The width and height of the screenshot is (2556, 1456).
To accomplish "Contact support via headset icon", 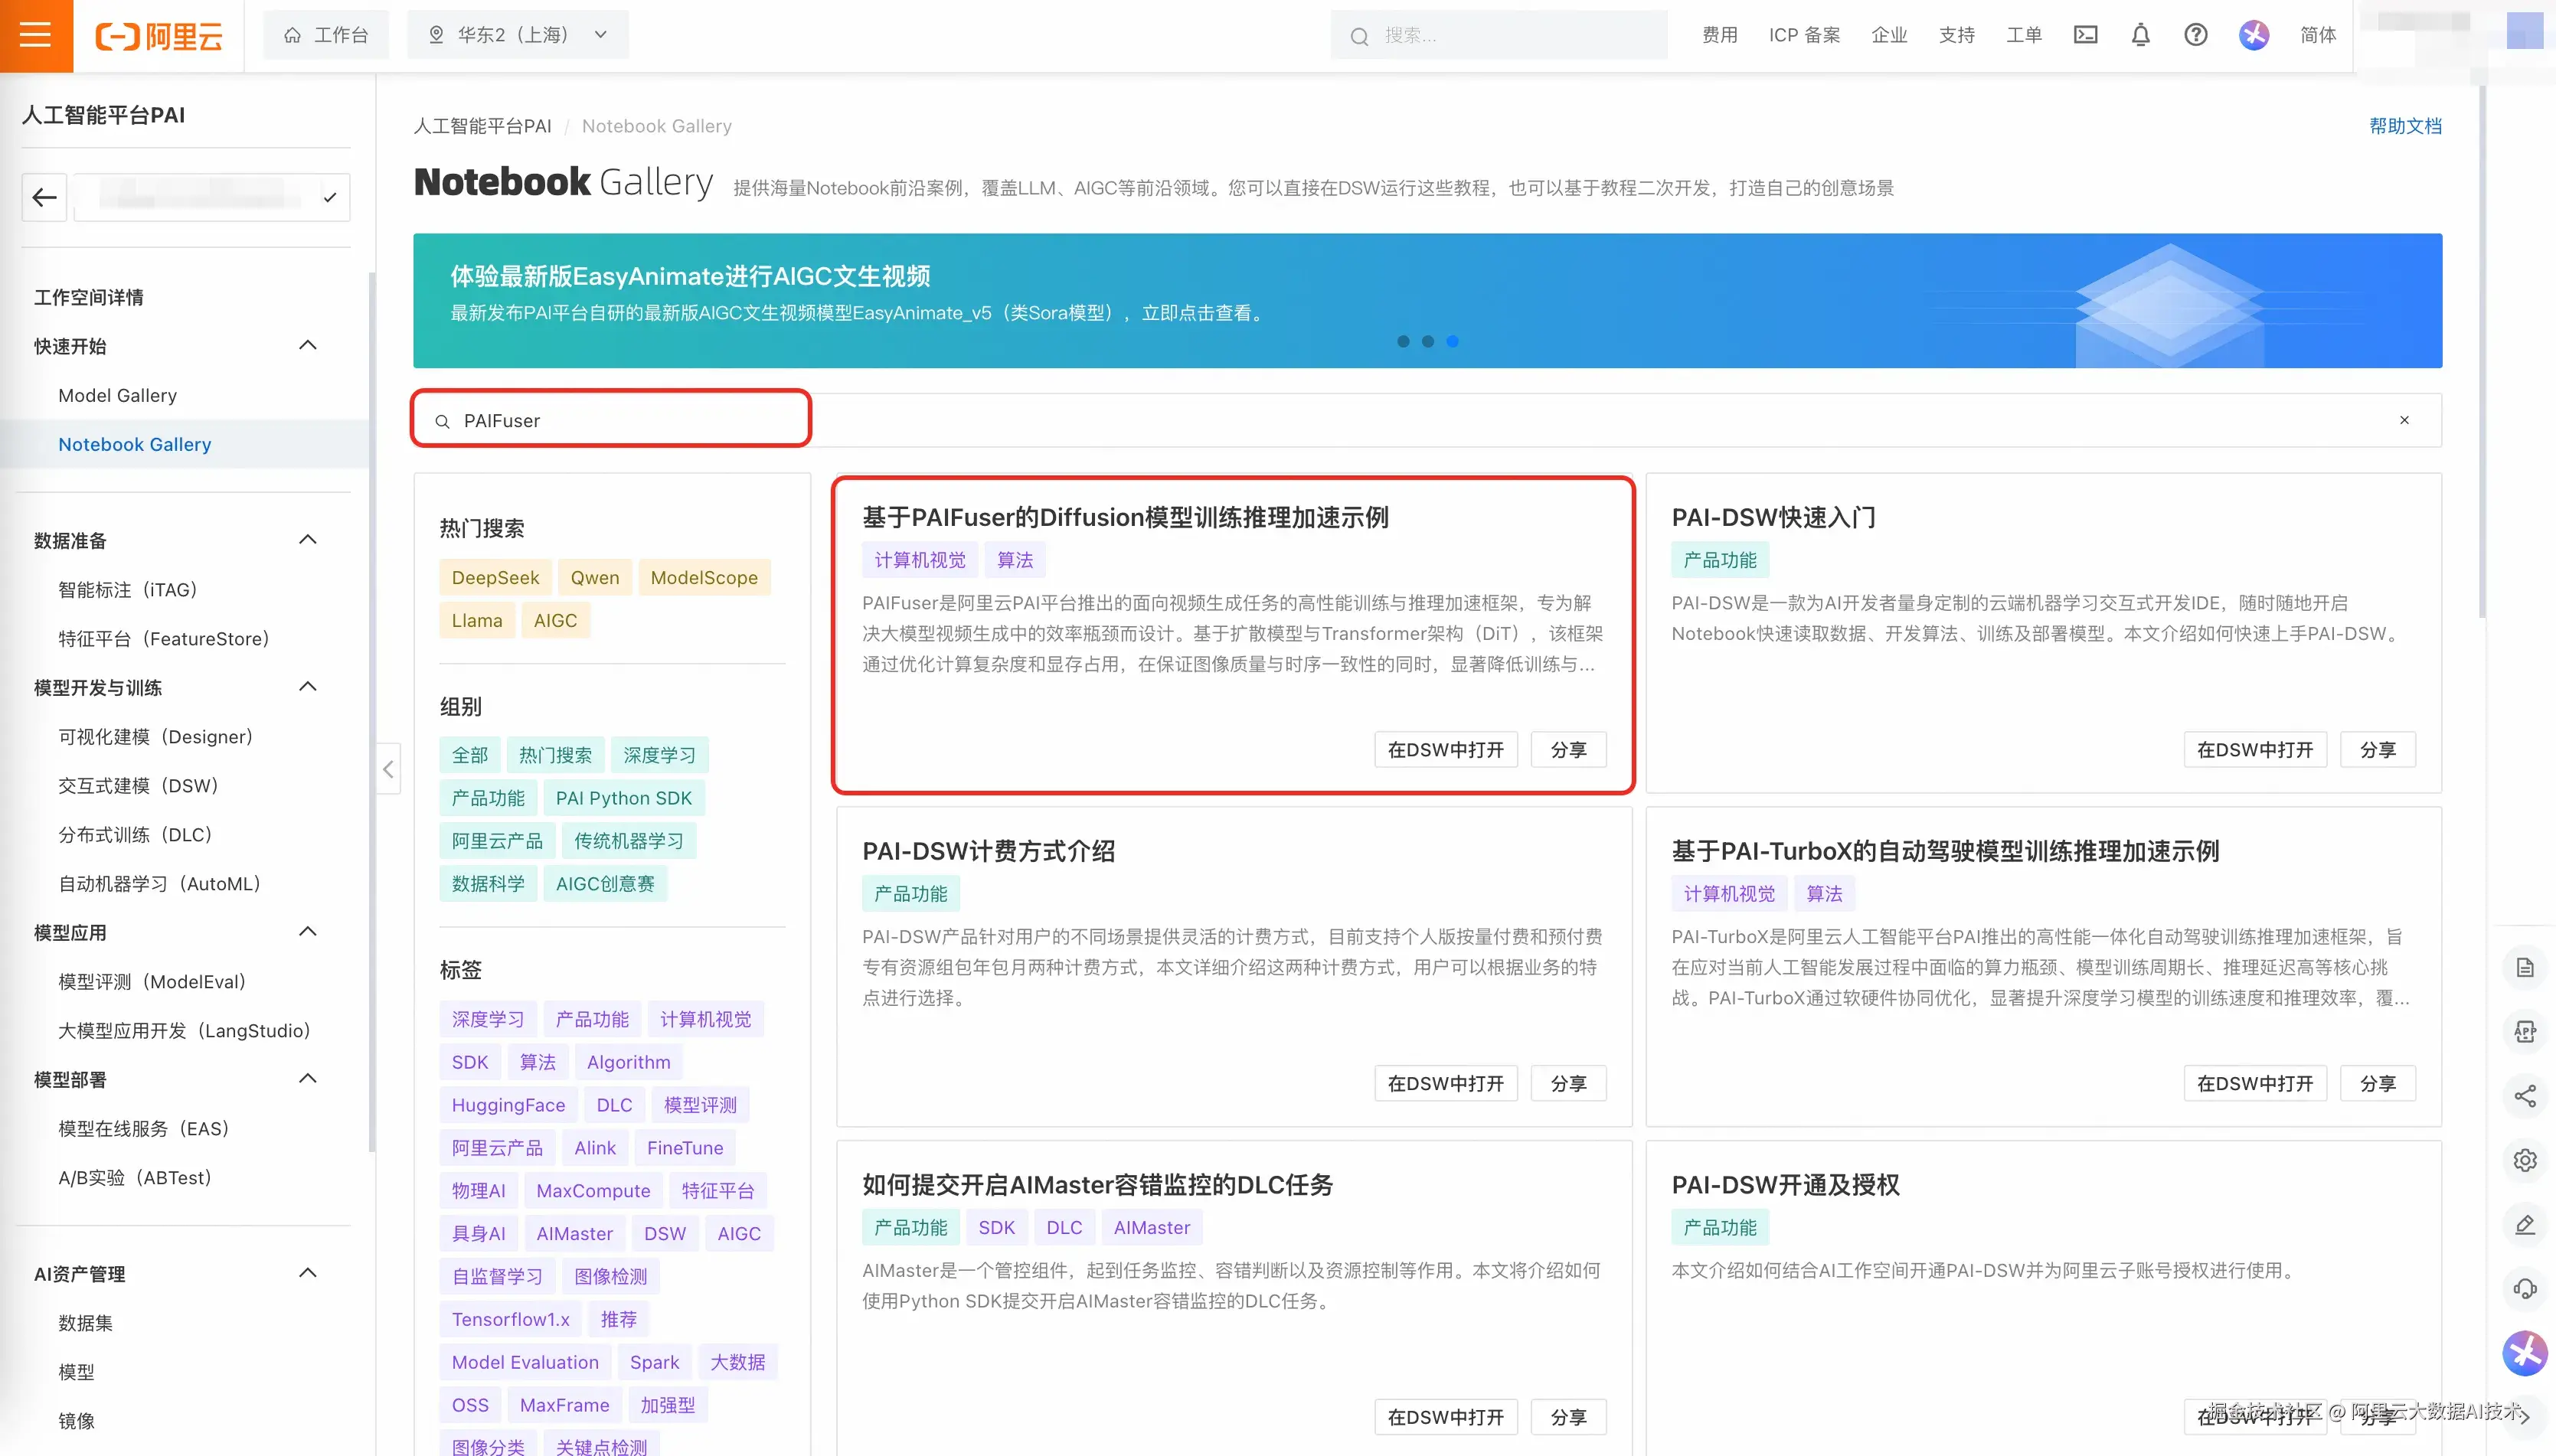I will click(x=2524, y=1288).
